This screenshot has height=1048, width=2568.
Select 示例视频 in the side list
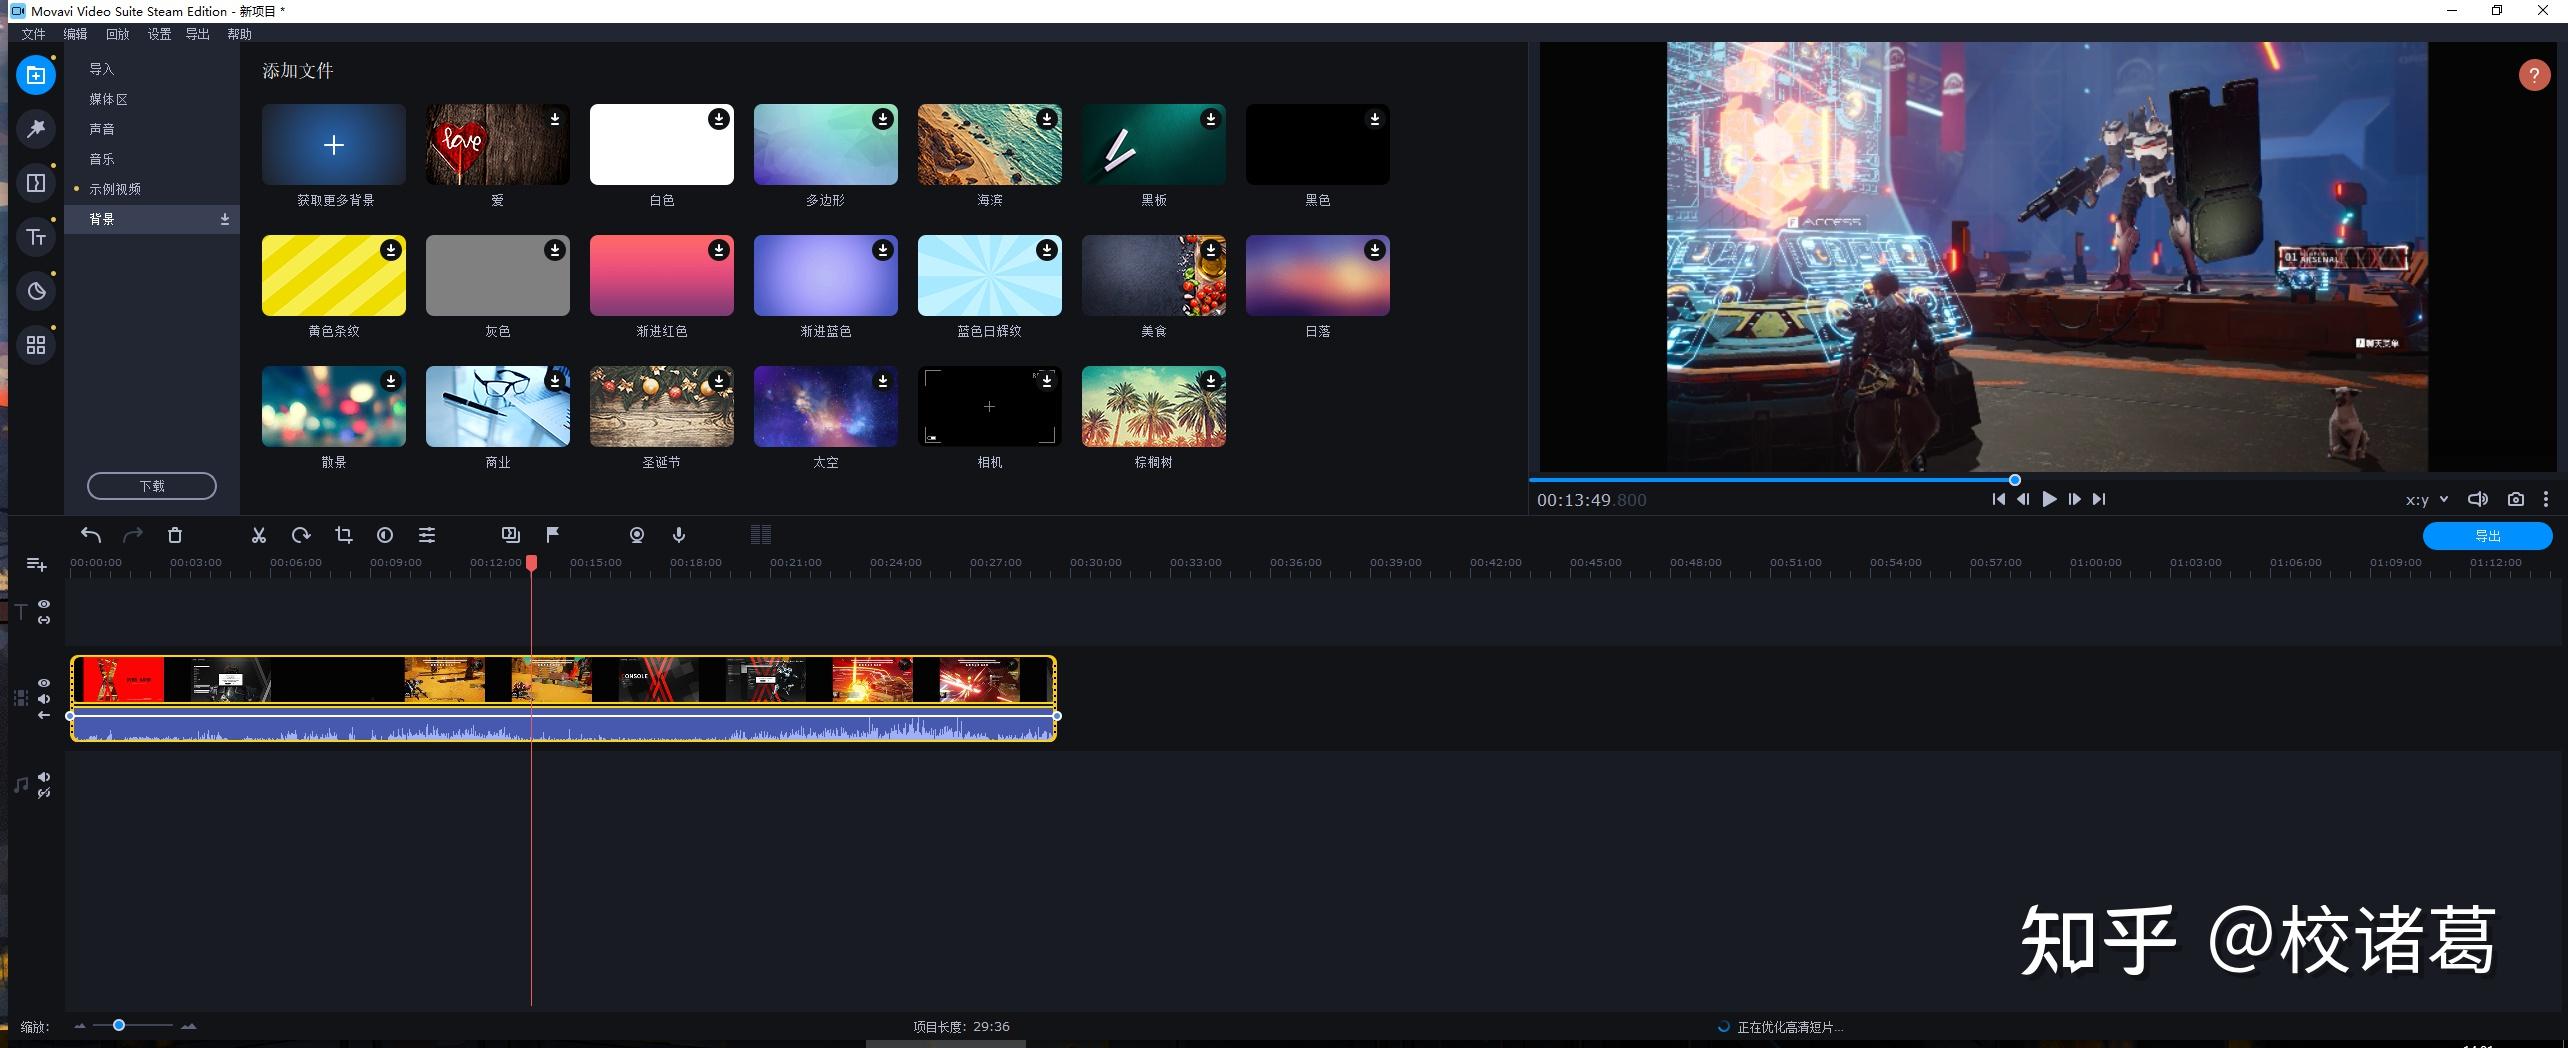tap(152, 189)
